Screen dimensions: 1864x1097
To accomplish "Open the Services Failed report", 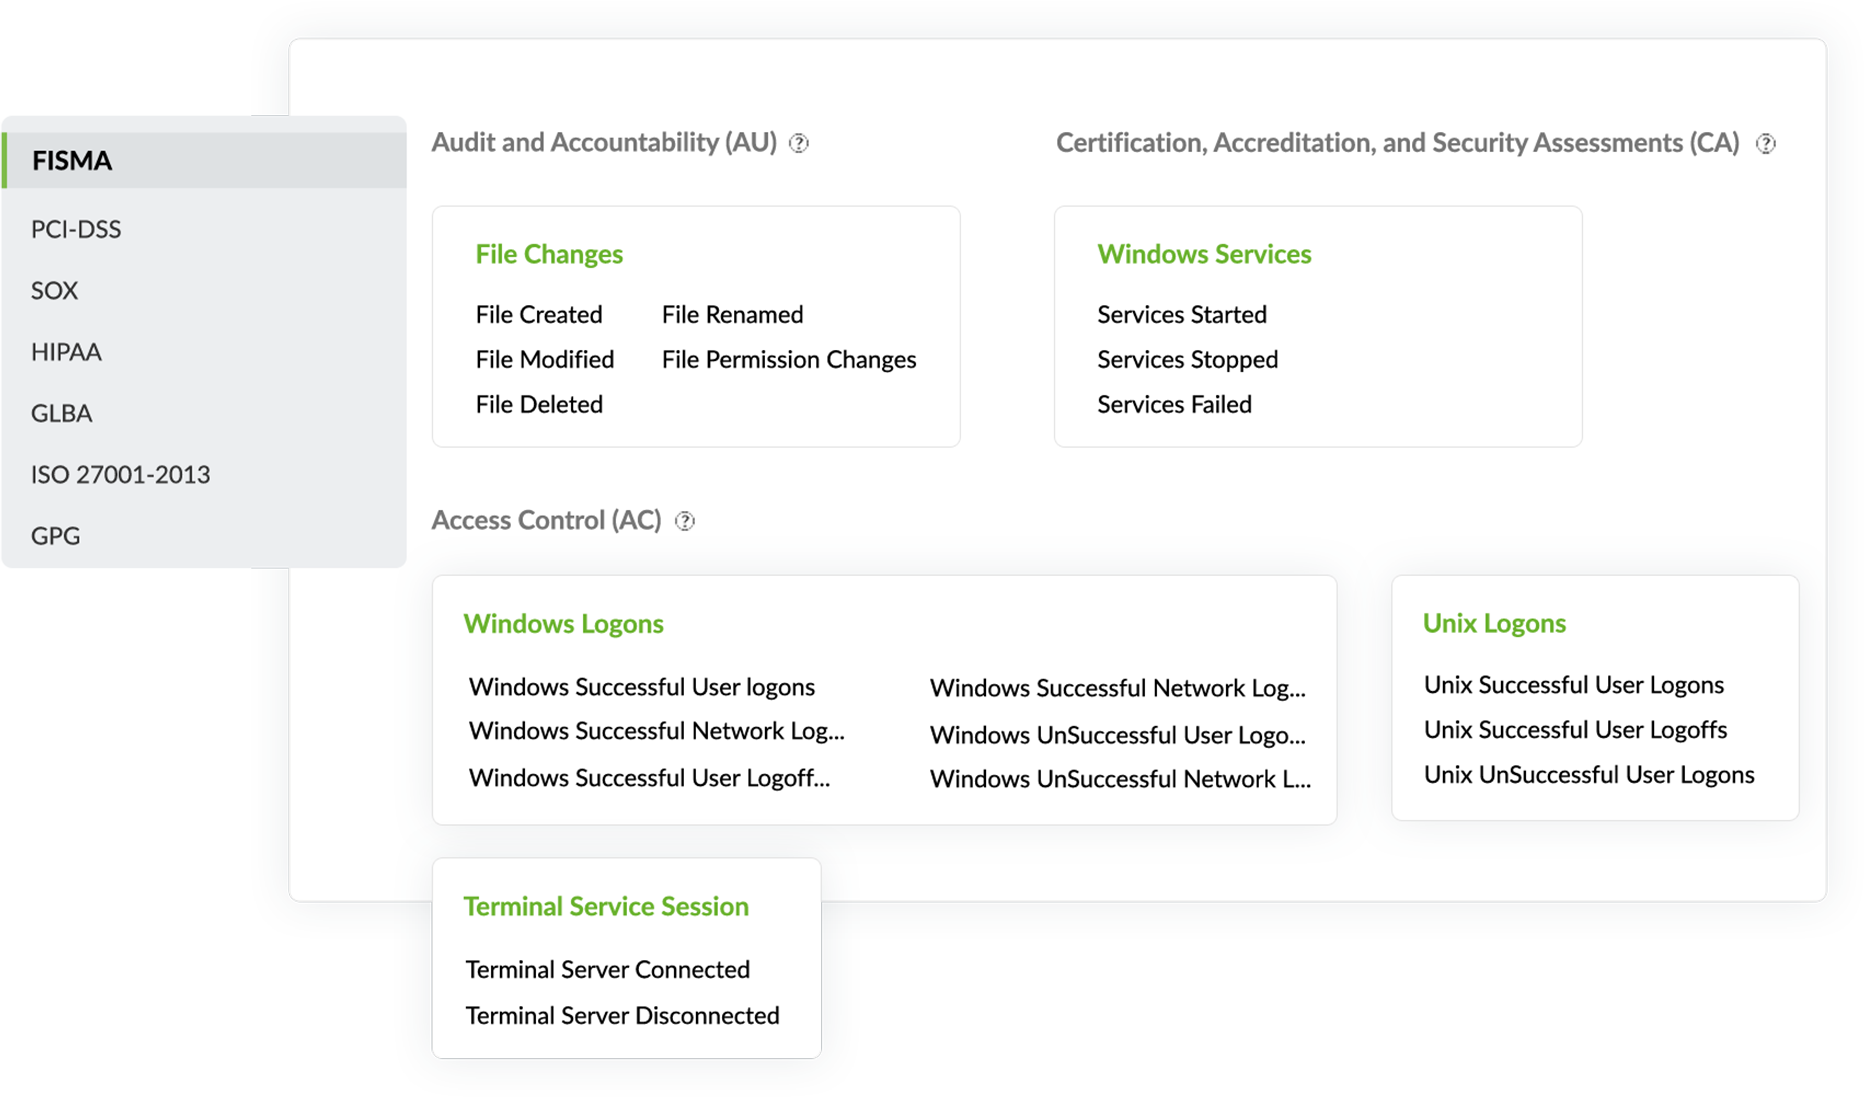I will (x=1174, y=404).
